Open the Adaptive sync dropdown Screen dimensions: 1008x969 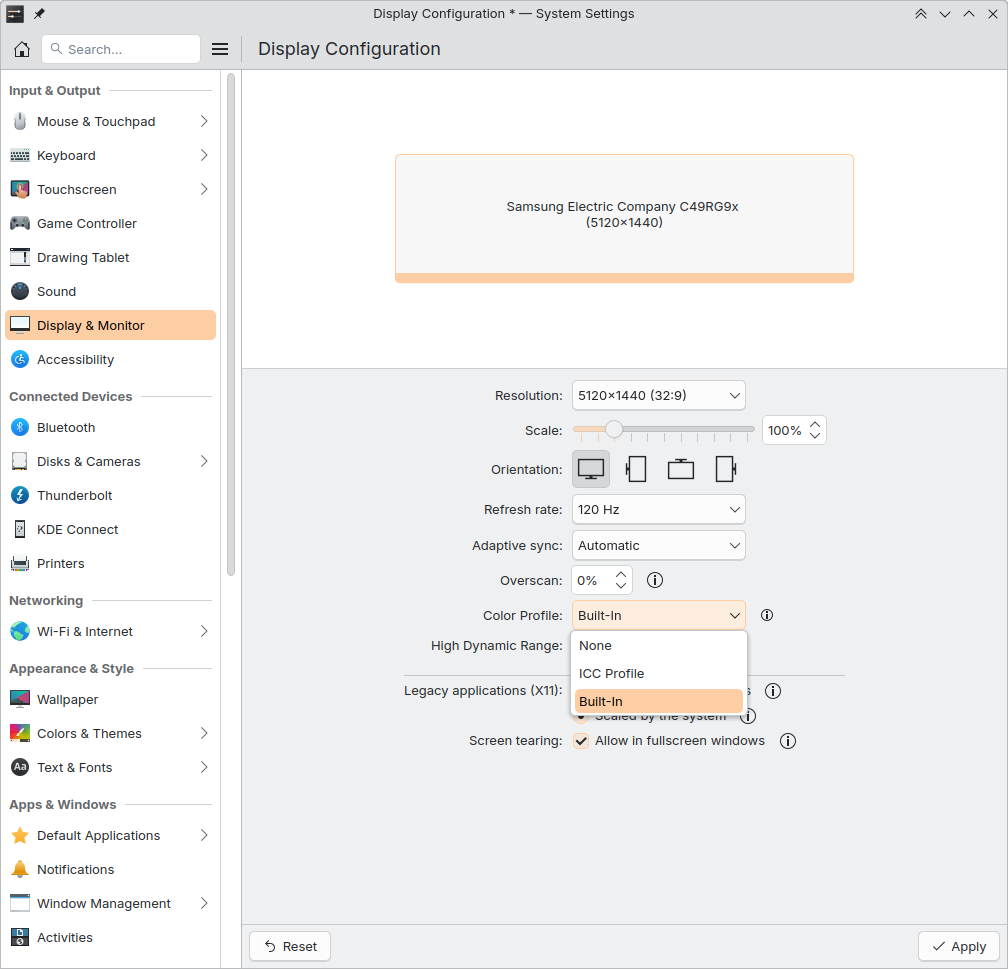658,545
